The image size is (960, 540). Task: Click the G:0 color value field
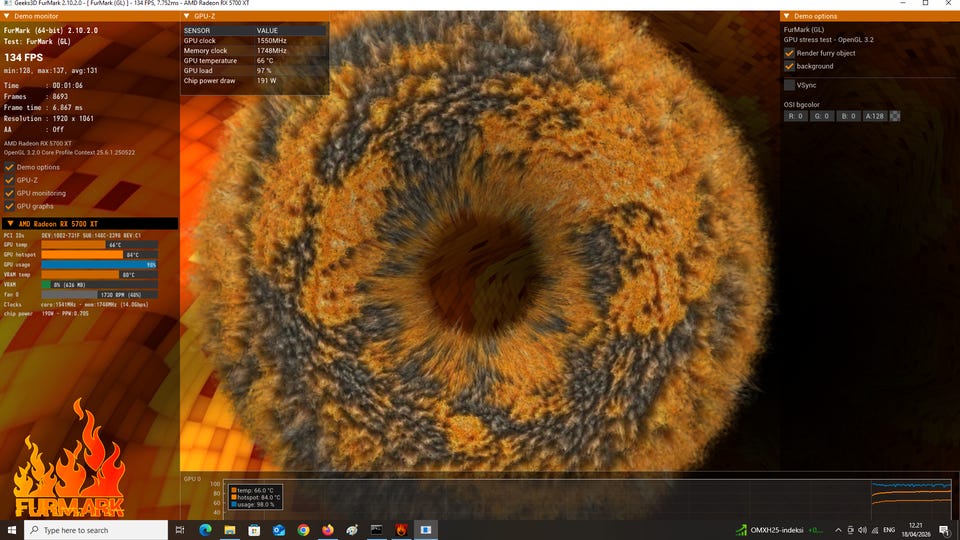click(x=822, y=116)
